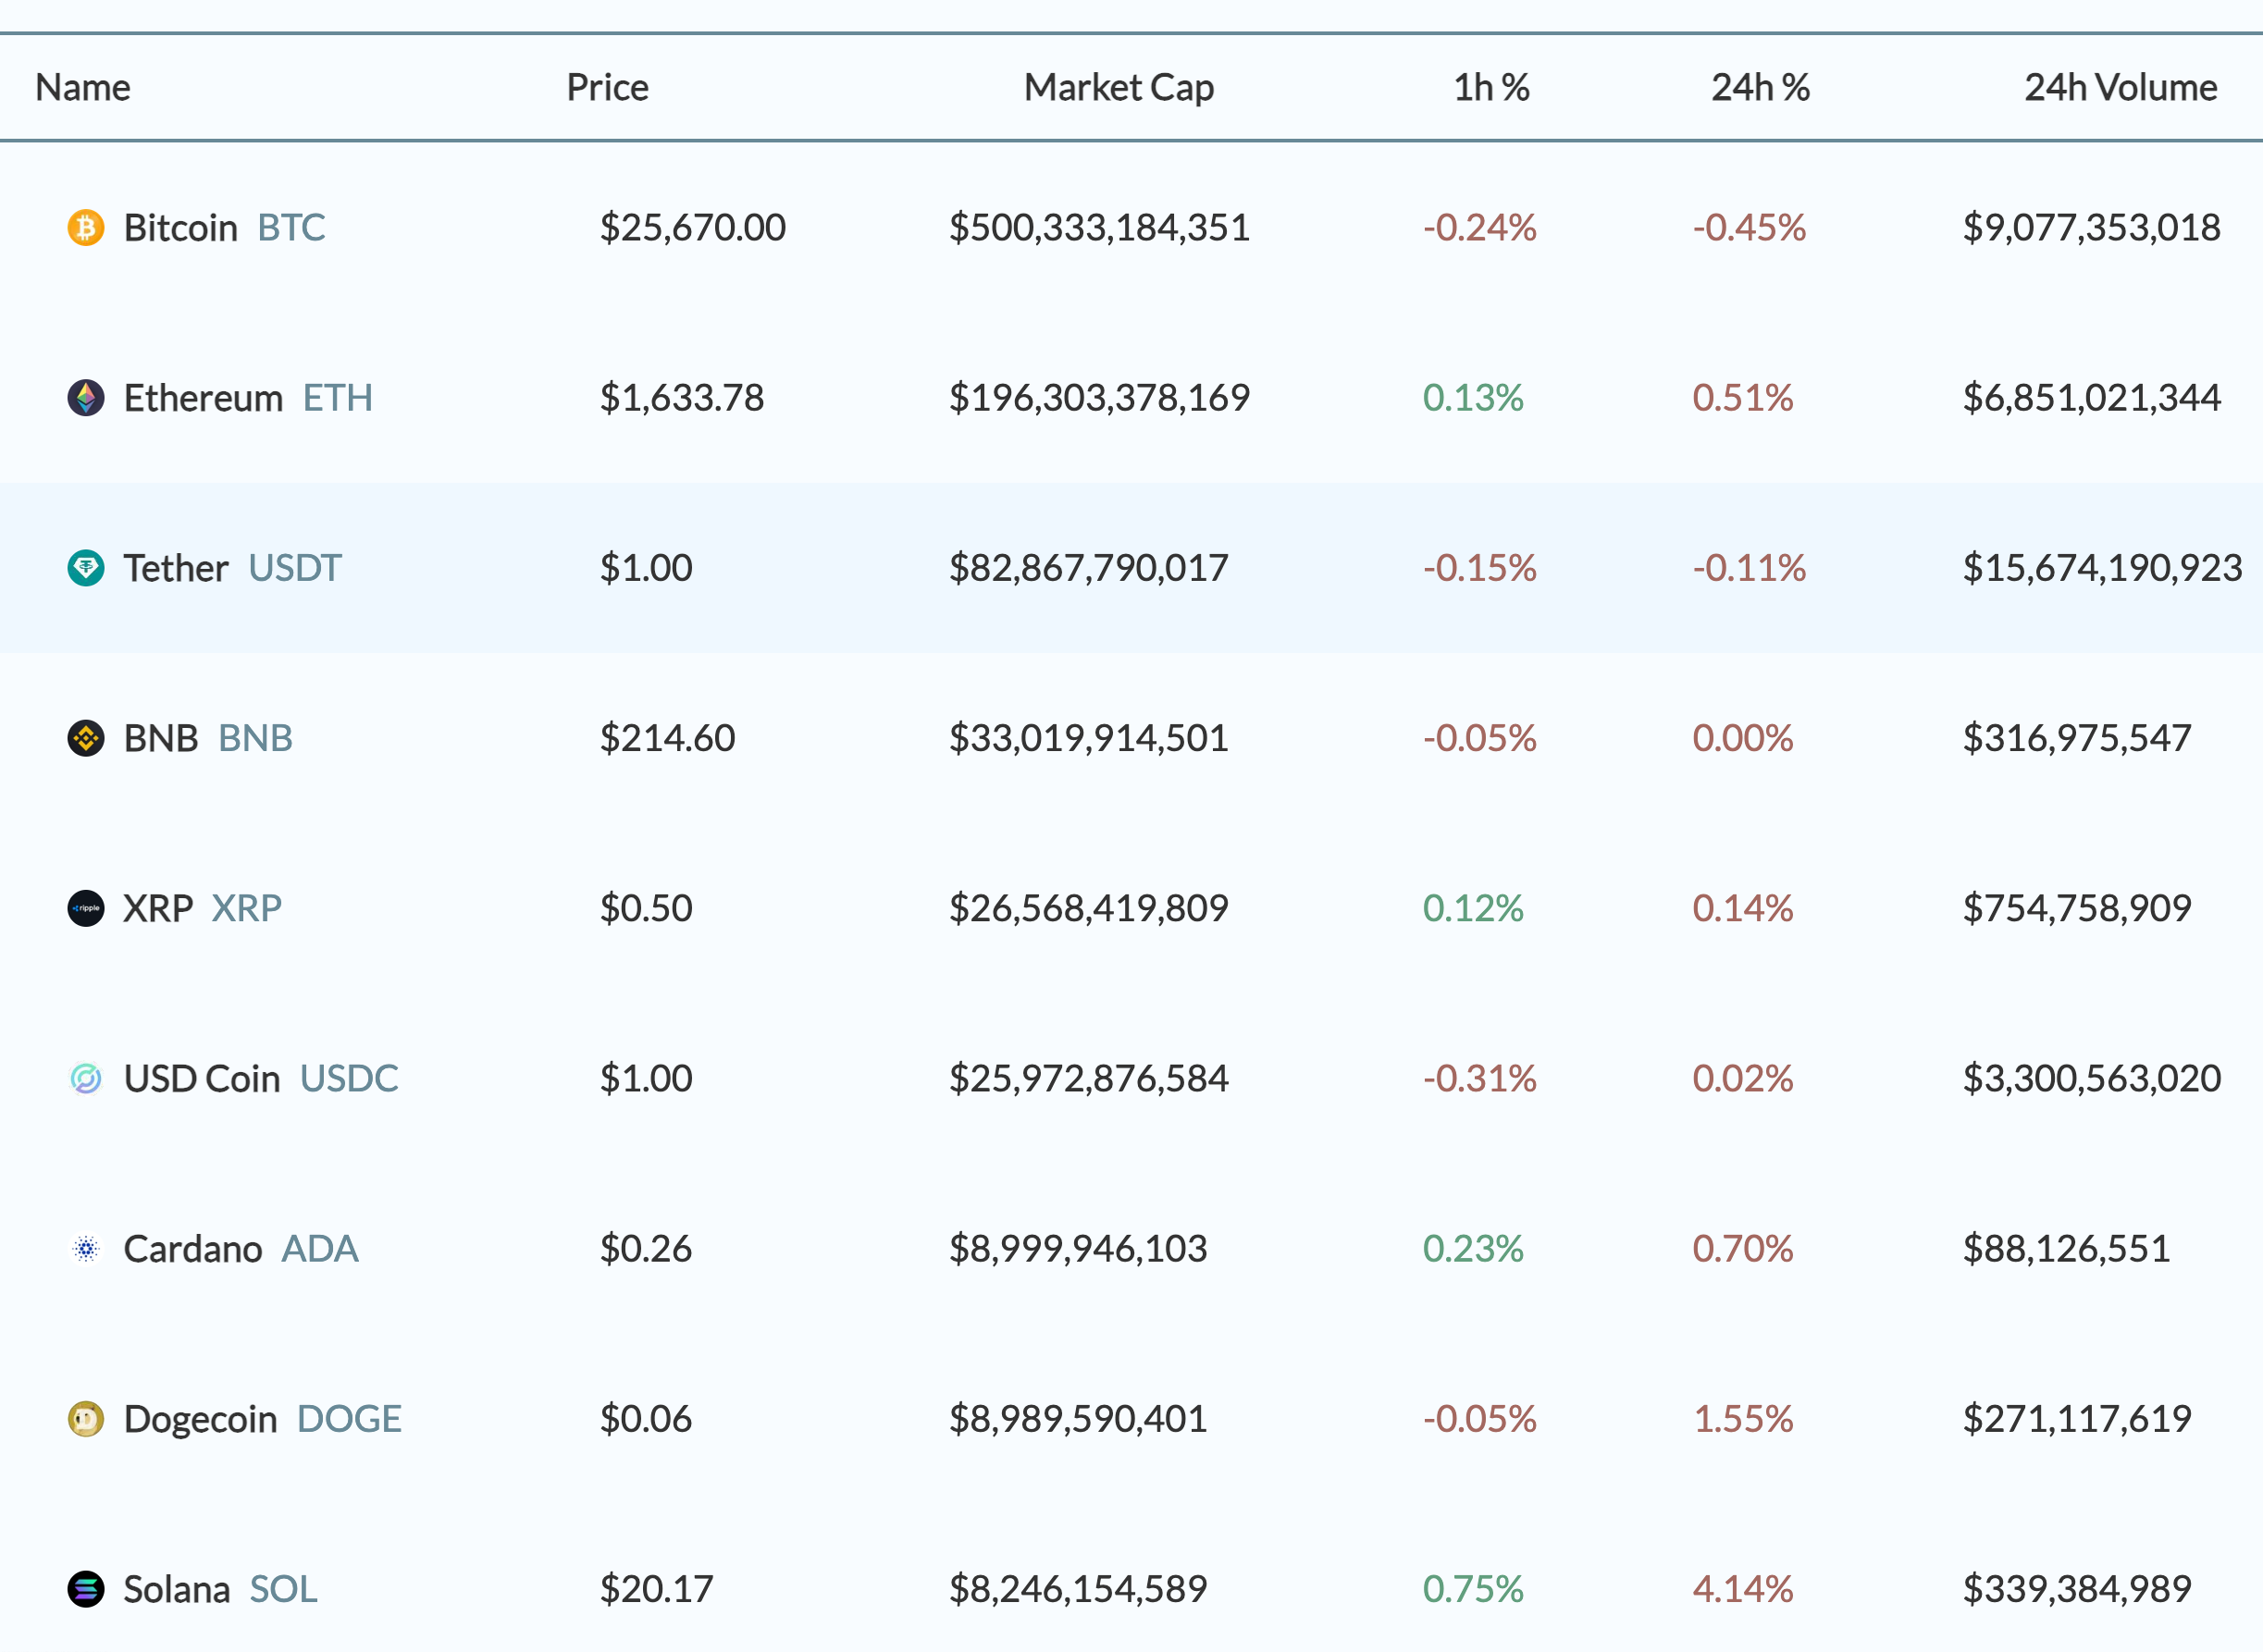This screenshot has height=1652, width=2263.
Task: Click the ADA ticker symbol
Action: coord(320,1248)
